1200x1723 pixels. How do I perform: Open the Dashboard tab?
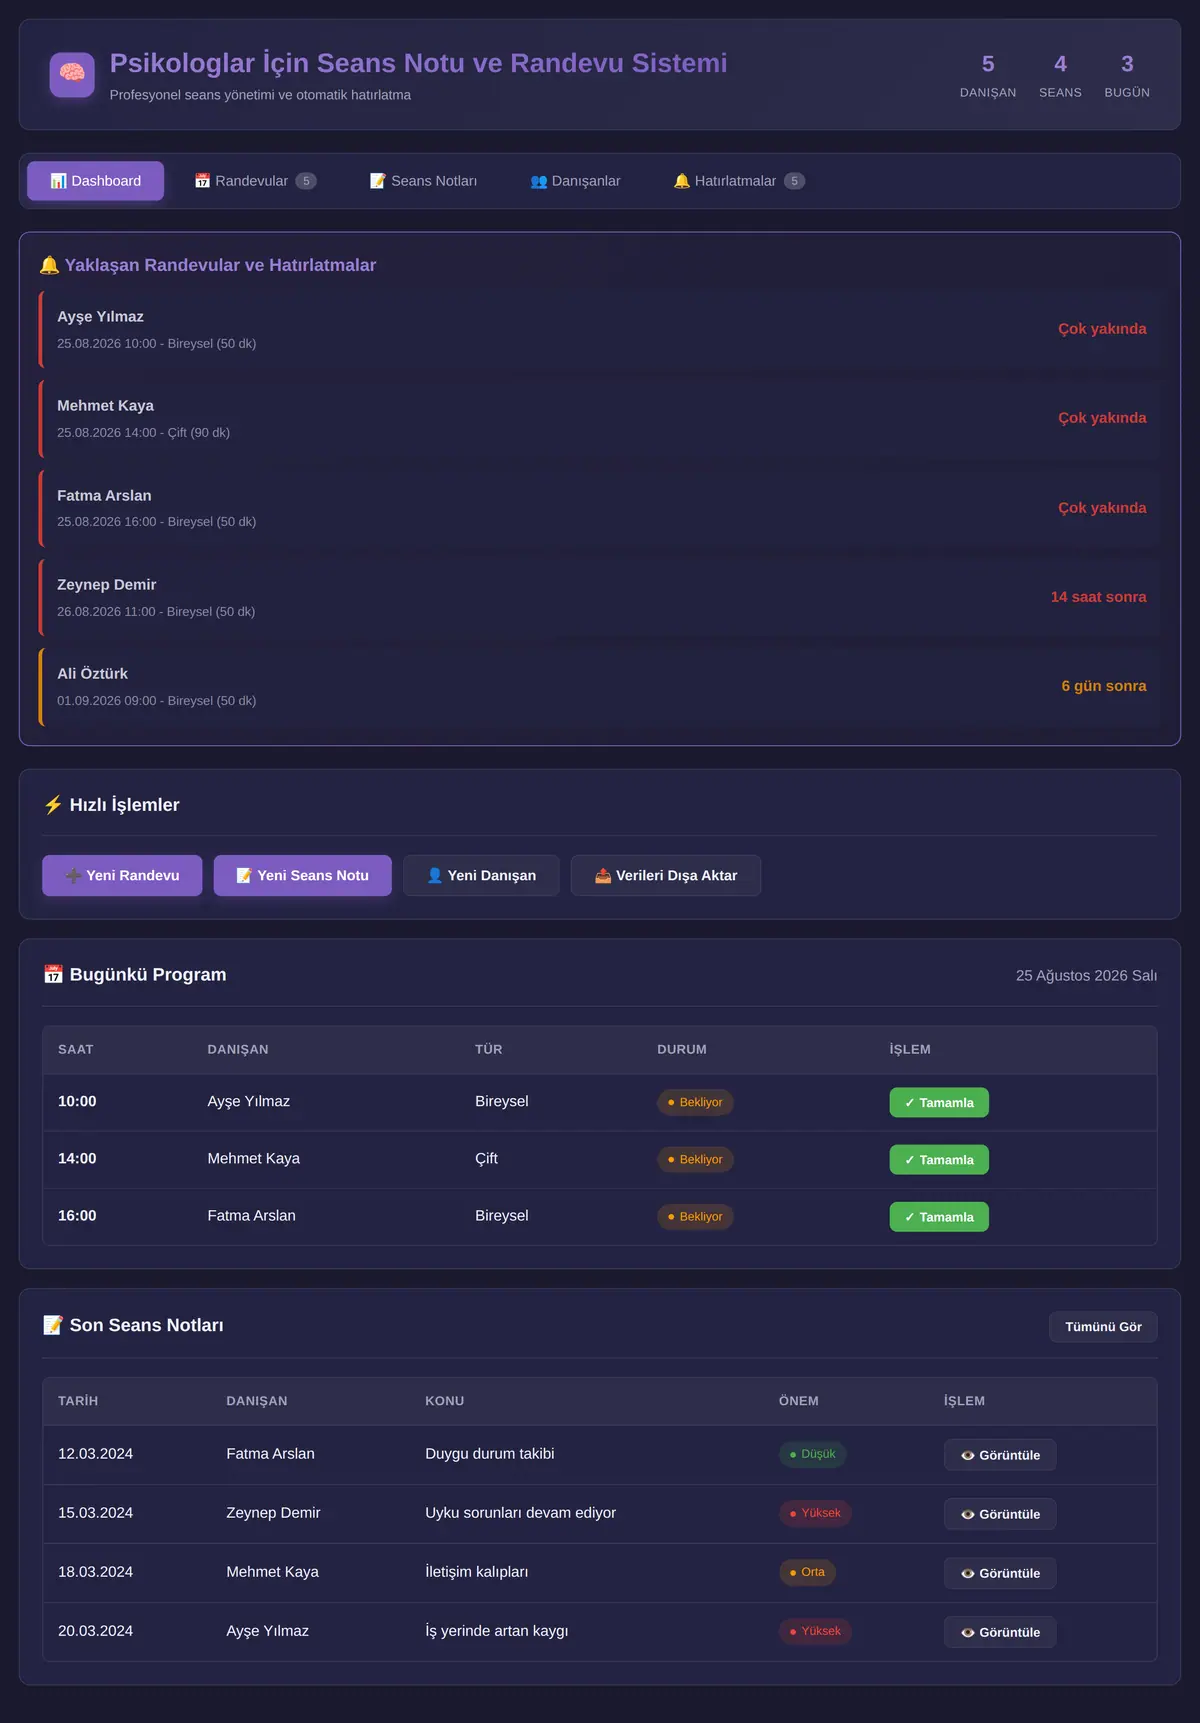tap(96, 181)
